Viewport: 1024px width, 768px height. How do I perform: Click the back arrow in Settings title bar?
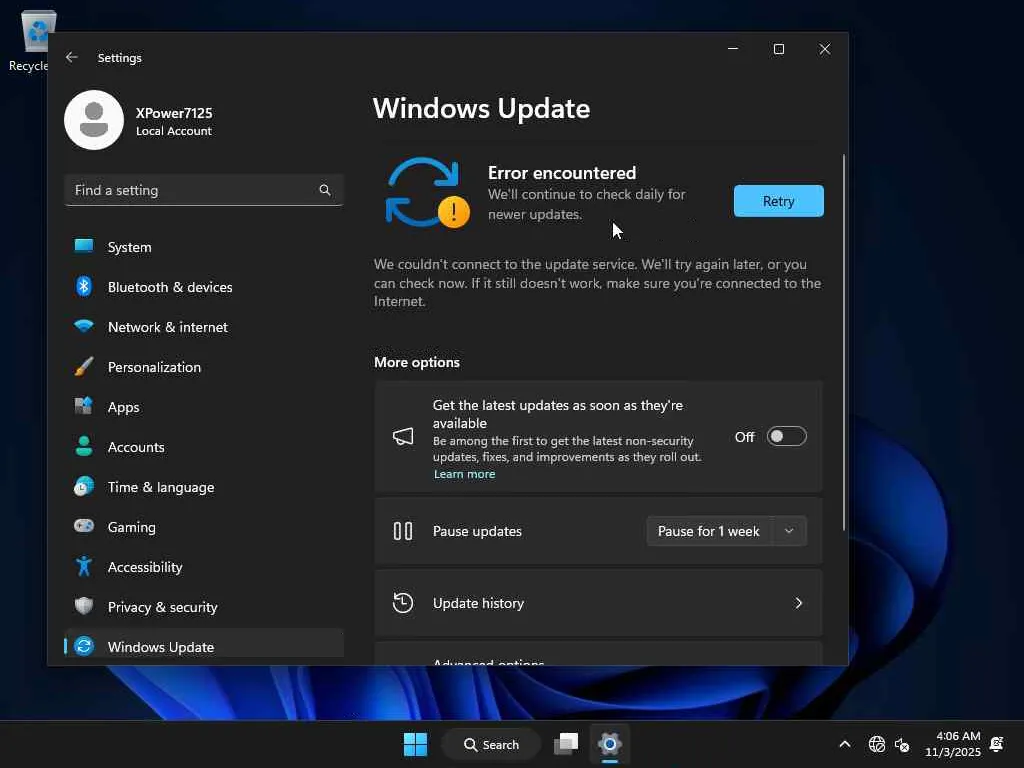72,57
